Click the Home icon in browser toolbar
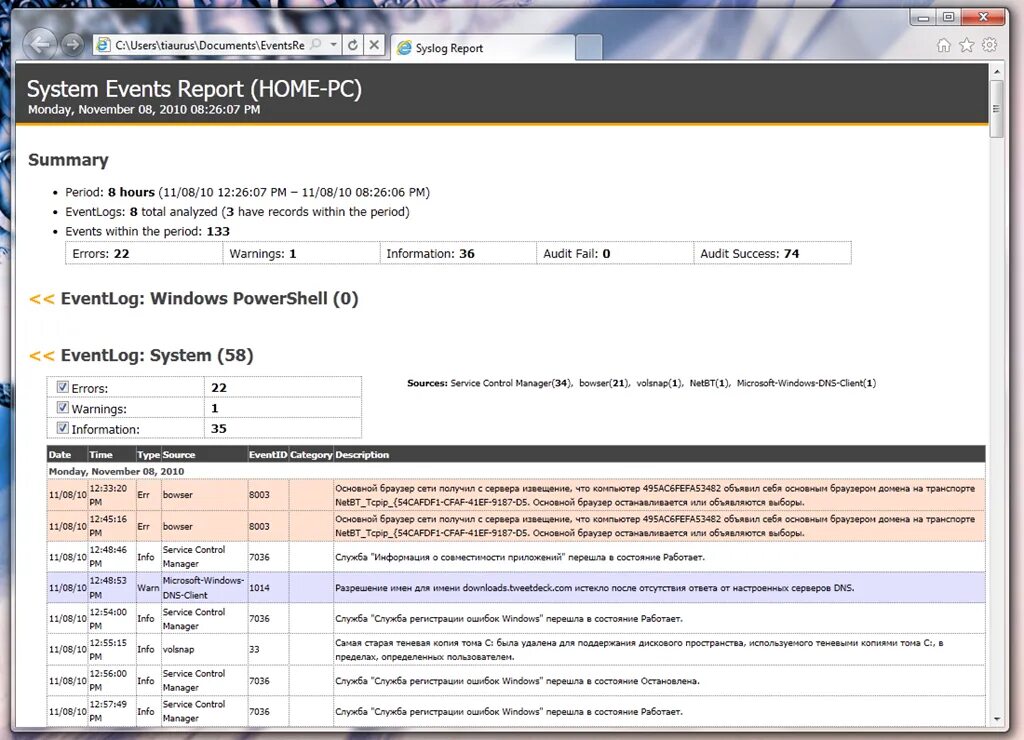 pyautogui.click(x=944, y=44)
